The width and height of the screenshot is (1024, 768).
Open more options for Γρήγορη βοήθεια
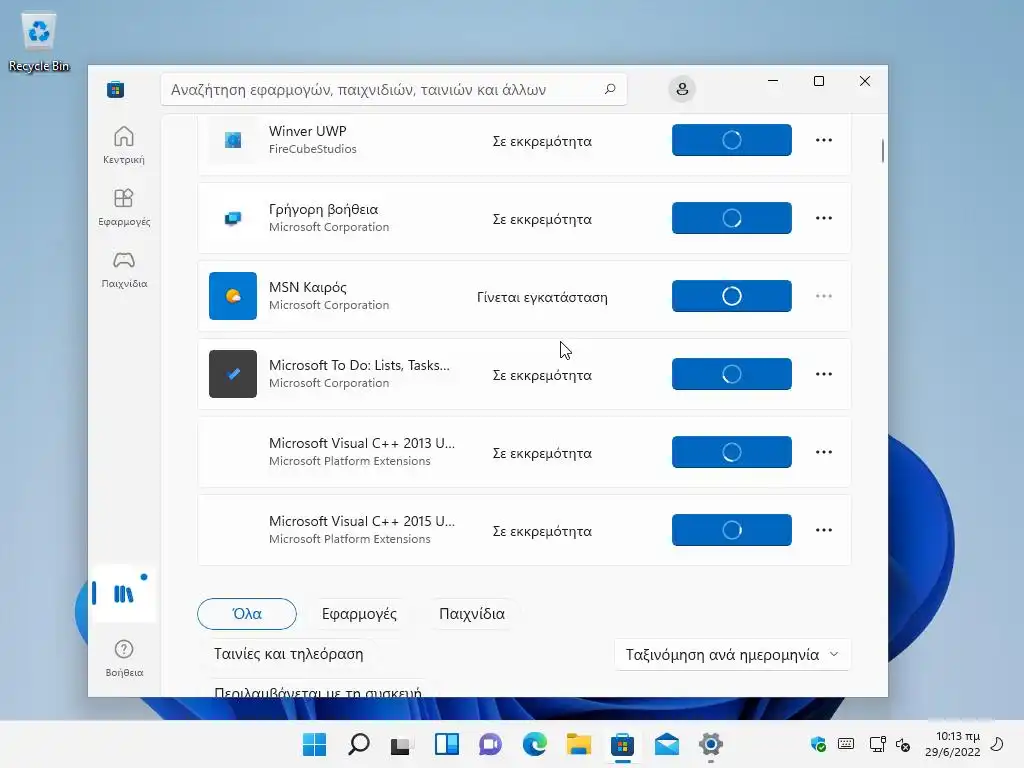[824, 218]
